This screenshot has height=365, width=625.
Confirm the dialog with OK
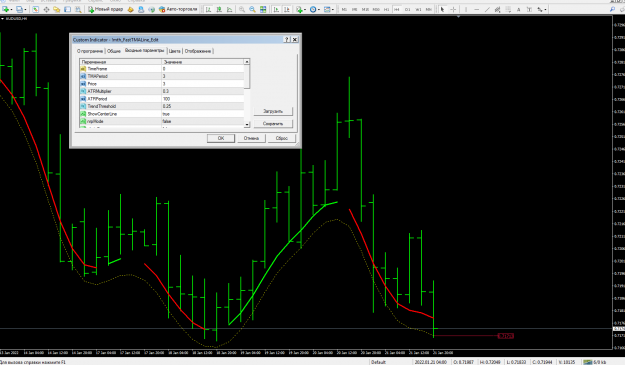[x=221, y=138]
